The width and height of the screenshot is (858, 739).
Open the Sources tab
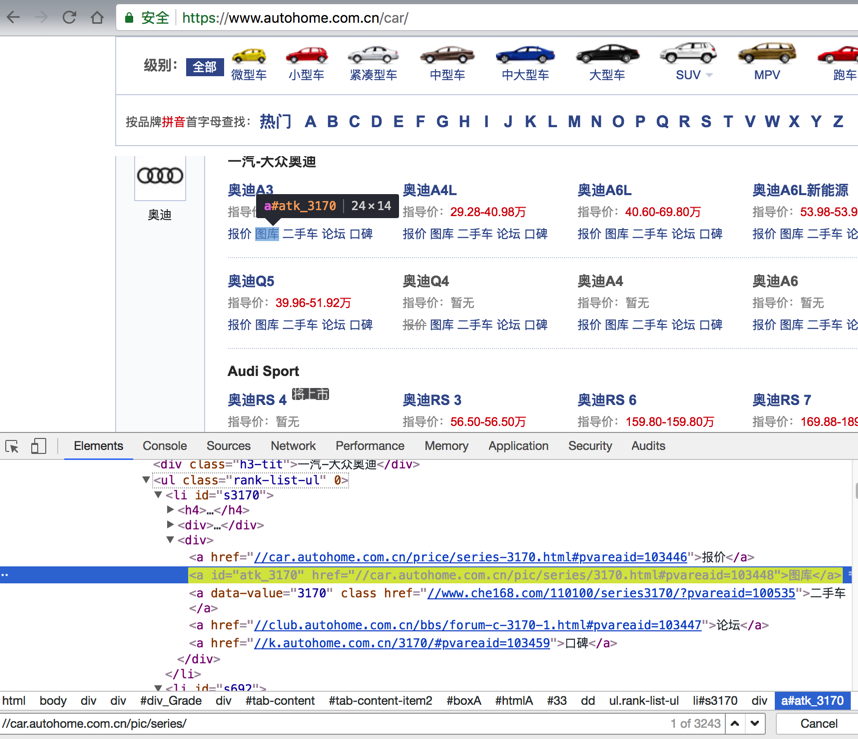[x=229, y=446]
